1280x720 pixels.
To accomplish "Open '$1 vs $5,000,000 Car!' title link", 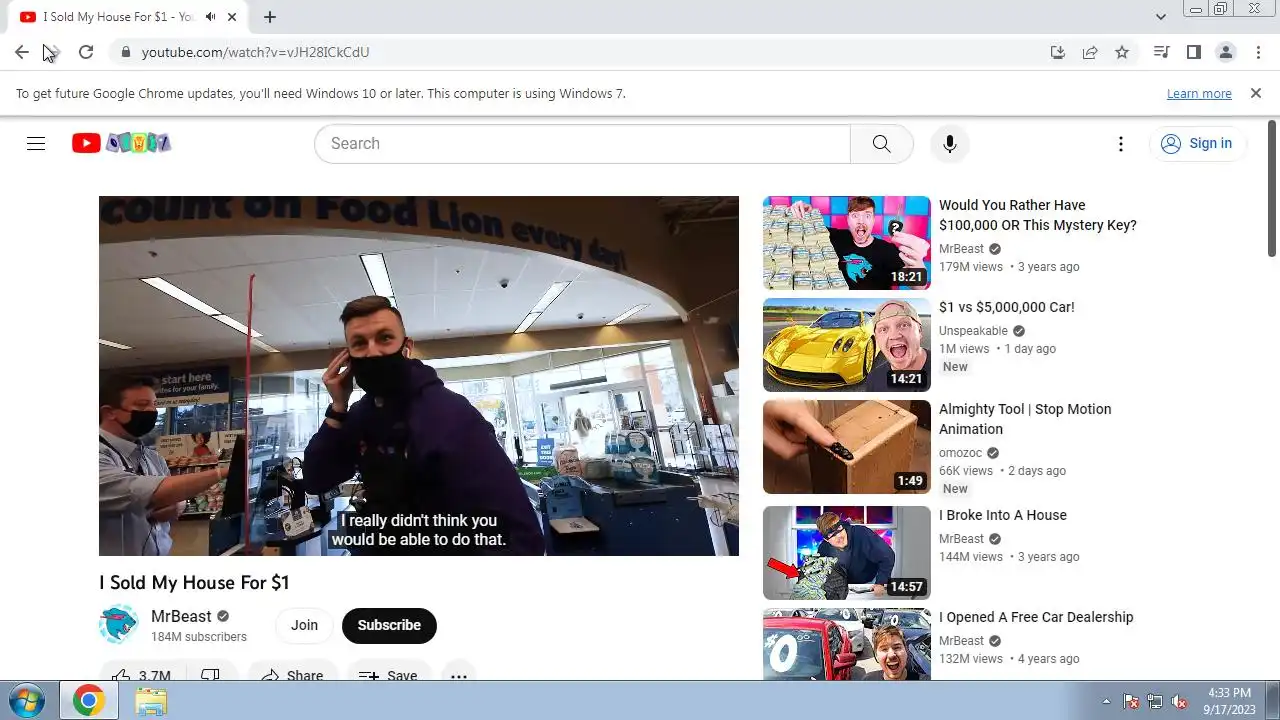I will click(1007, 307).
